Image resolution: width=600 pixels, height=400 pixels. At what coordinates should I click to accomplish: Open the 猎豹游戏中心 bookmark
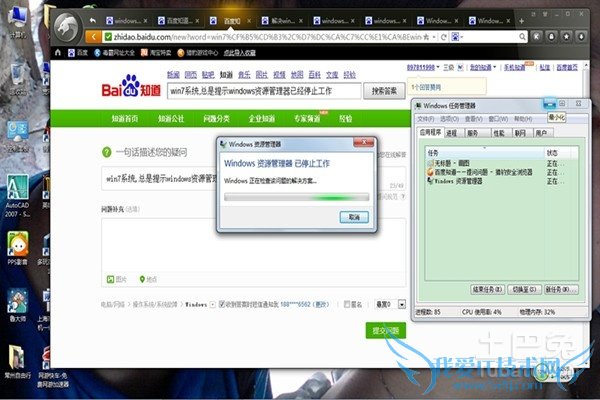(197, 52)
